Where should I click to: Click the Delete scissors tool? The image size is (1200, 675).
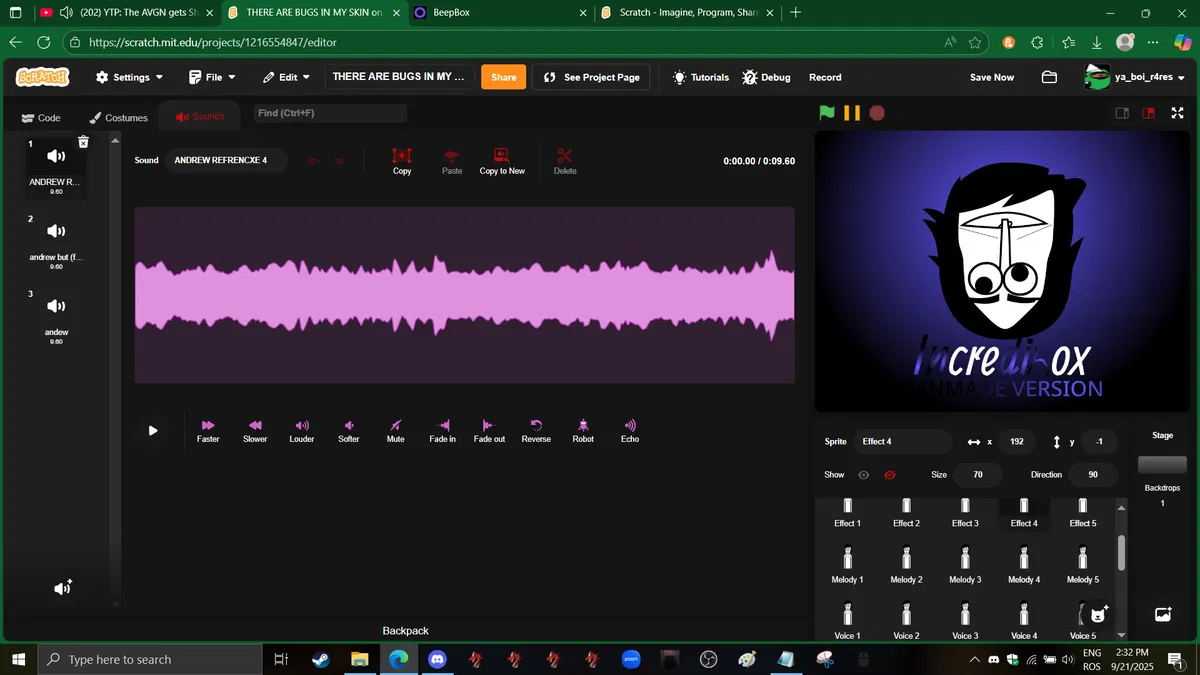click(x=565, y=161)
